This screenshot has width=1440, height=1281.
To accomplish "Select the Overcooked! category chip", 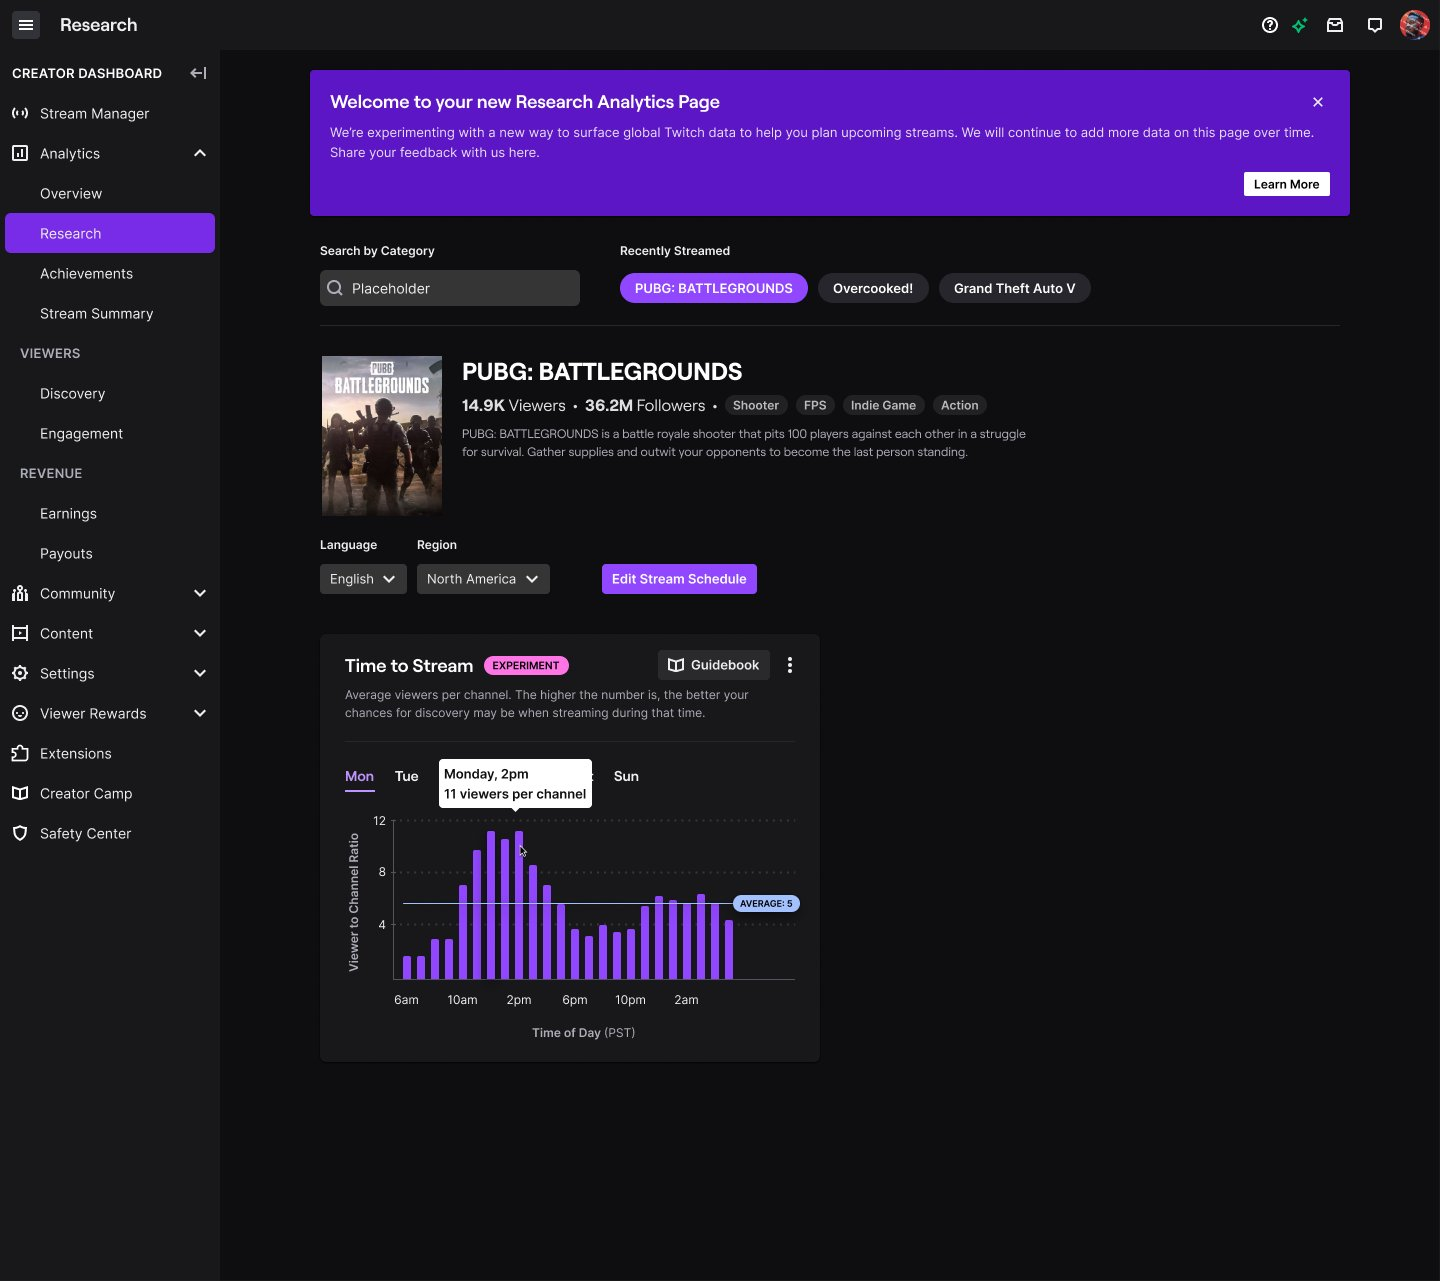I will [873, 288].
